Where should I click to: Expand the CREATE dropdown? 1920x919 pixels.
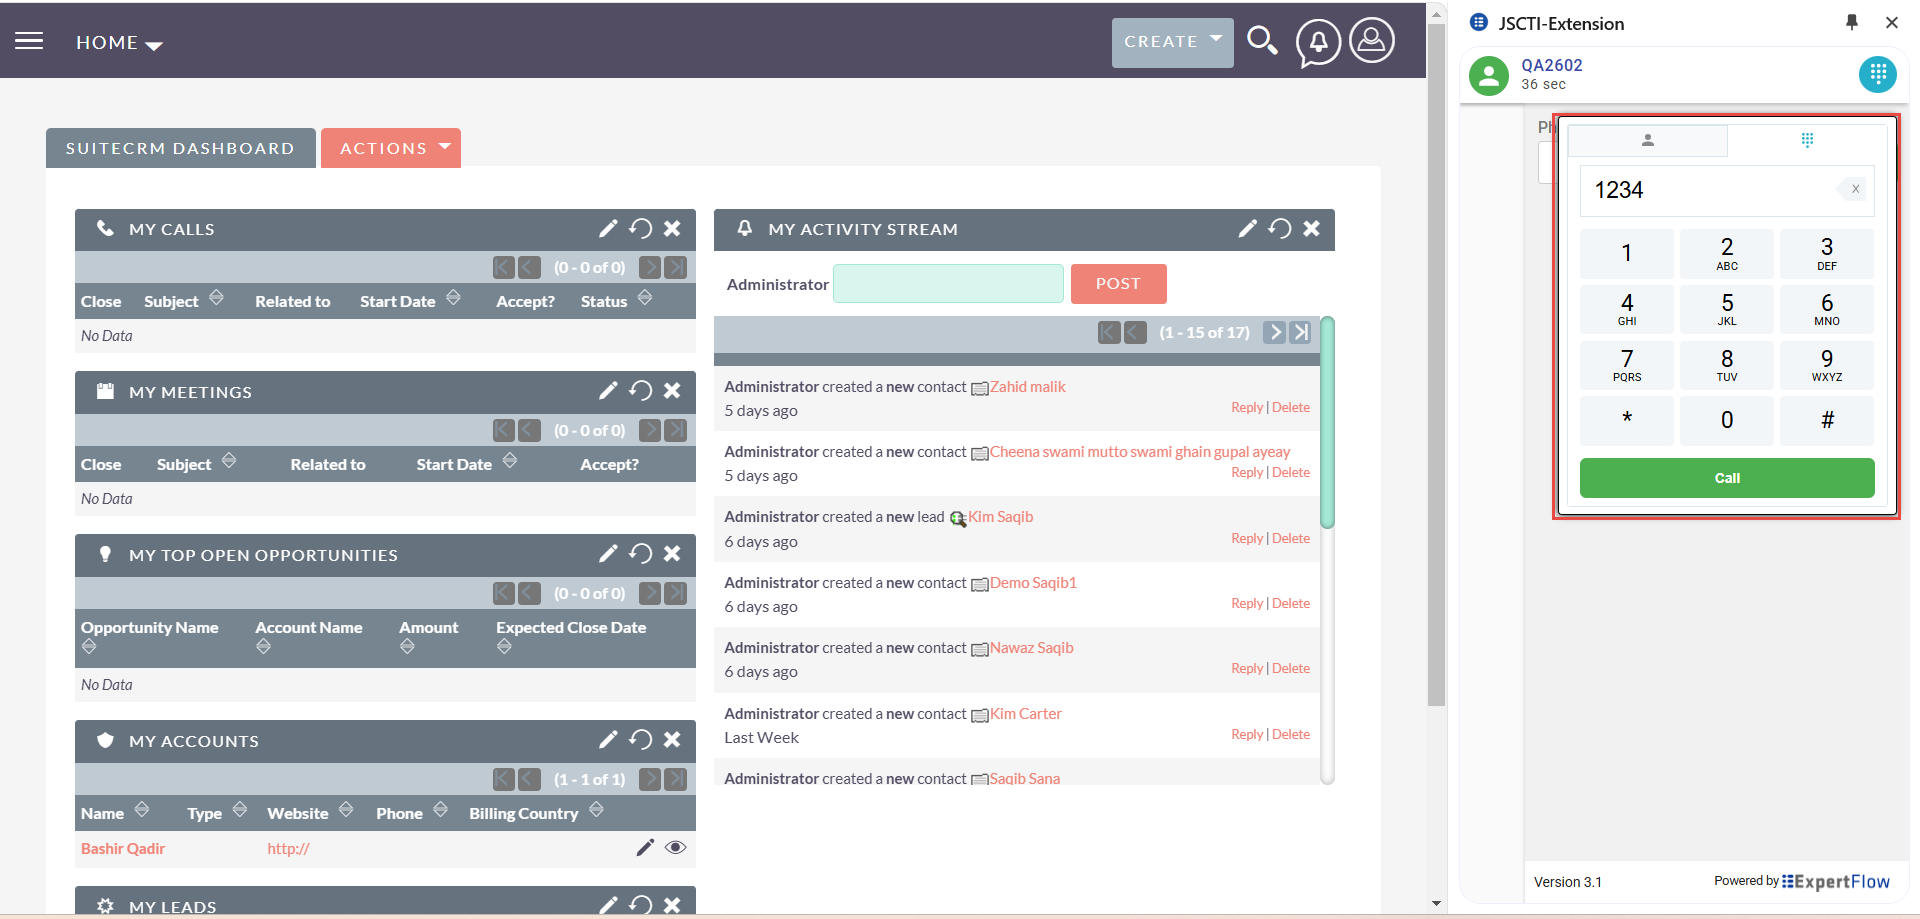click(x=1172, y=42)
